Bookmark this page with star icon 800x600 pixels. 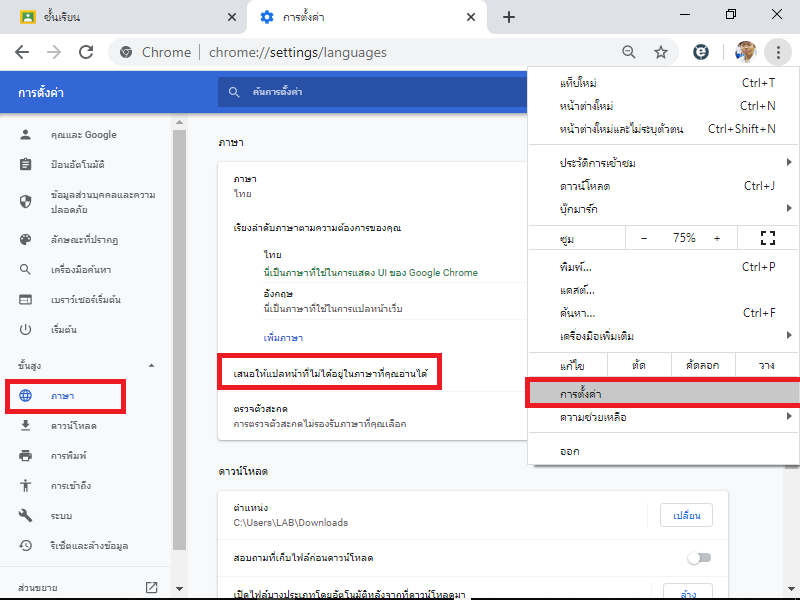[x=660, y=52]
